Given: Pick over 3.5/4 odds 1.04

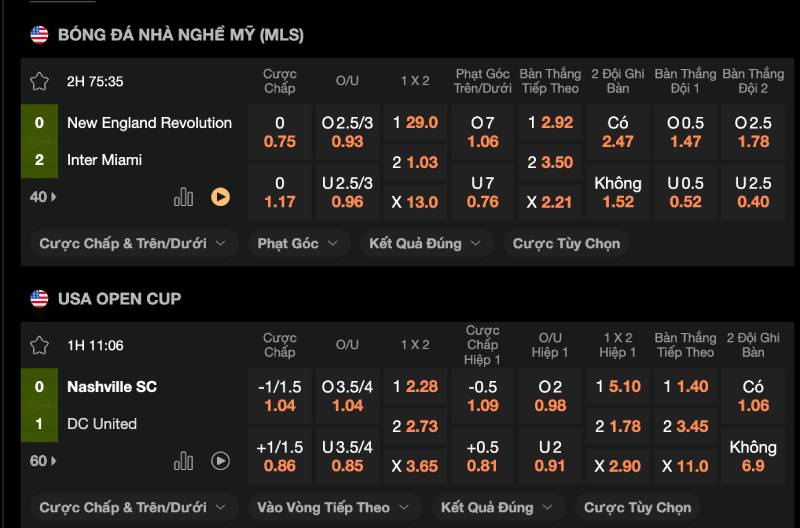Looking at the screenshot, I should coord(347,396).
